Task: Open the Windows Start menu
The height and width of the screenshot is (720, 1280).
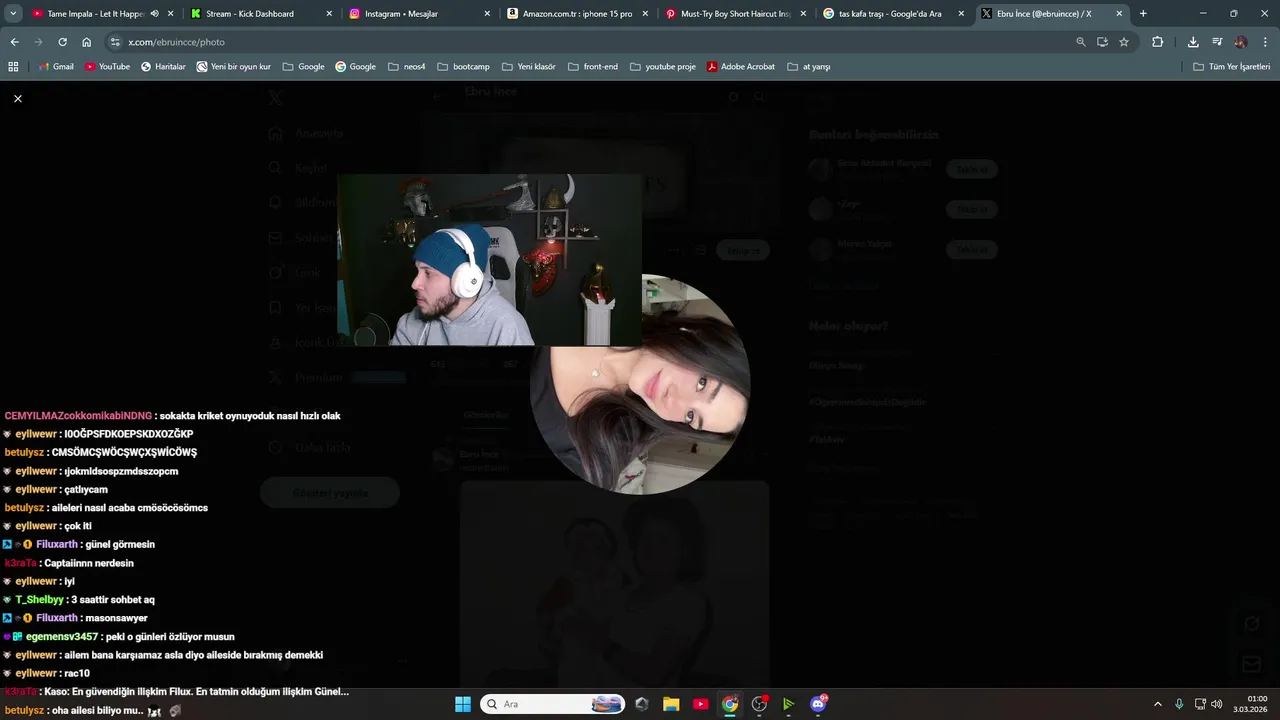Action: pos(463,704)
